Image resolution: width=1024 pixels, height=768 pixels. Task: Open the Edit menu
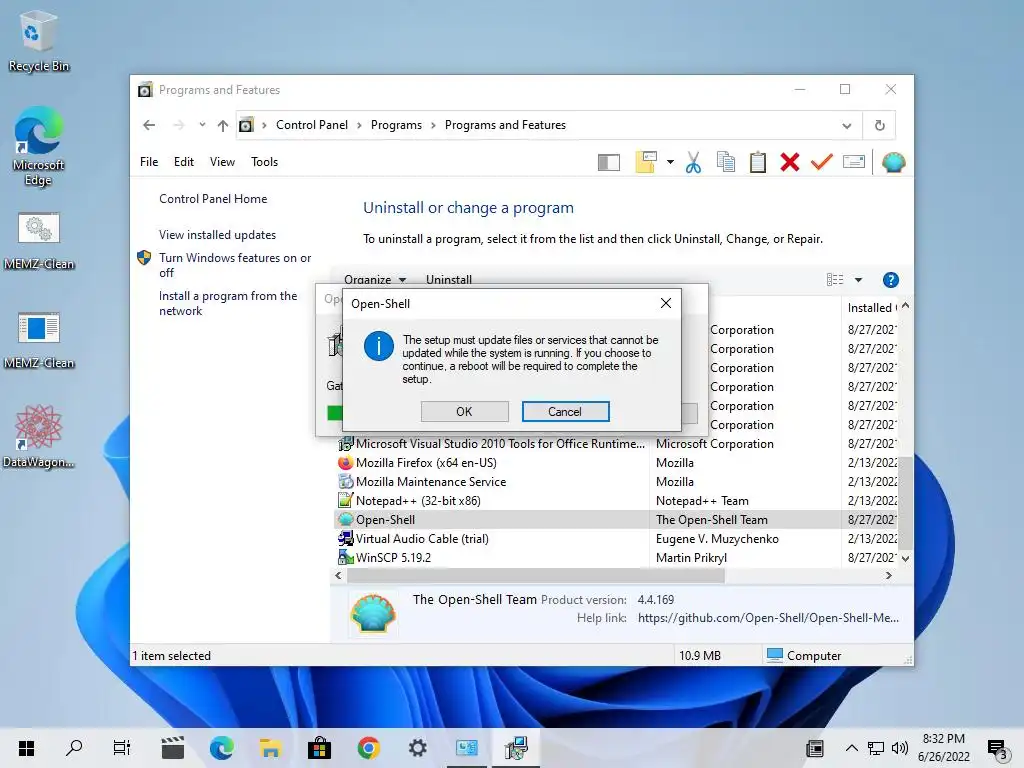(x=184, y=162)
